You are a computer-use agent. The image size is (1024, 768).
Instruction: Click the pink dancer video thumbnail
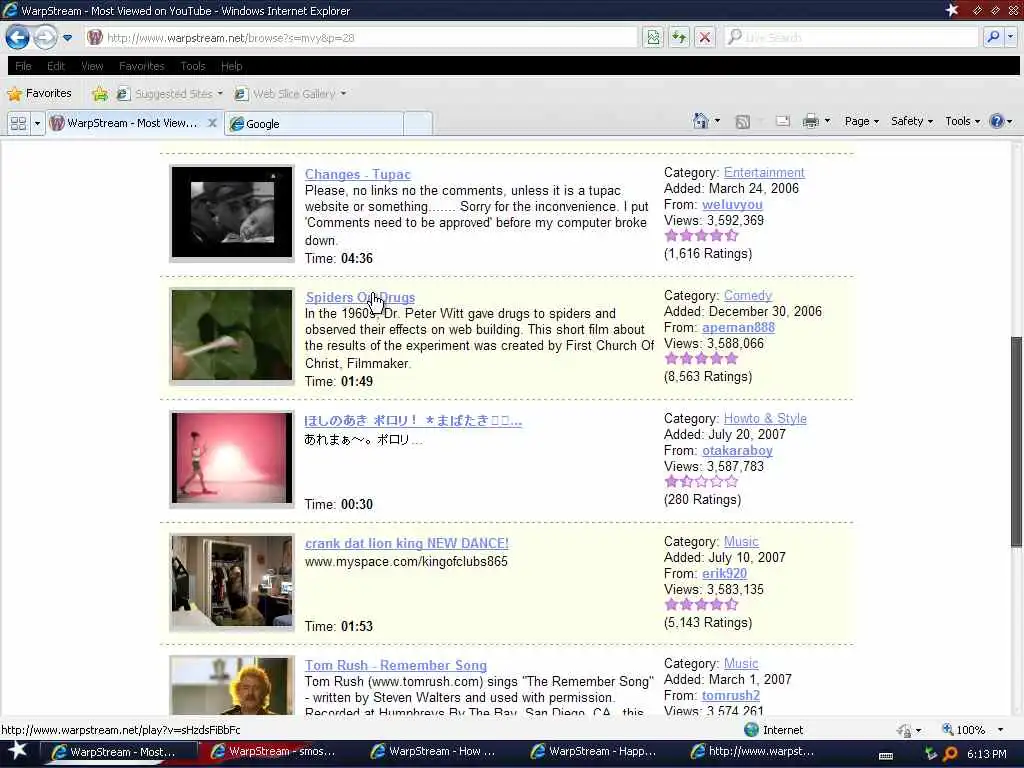pyautogui.click(x=232, y=458)
